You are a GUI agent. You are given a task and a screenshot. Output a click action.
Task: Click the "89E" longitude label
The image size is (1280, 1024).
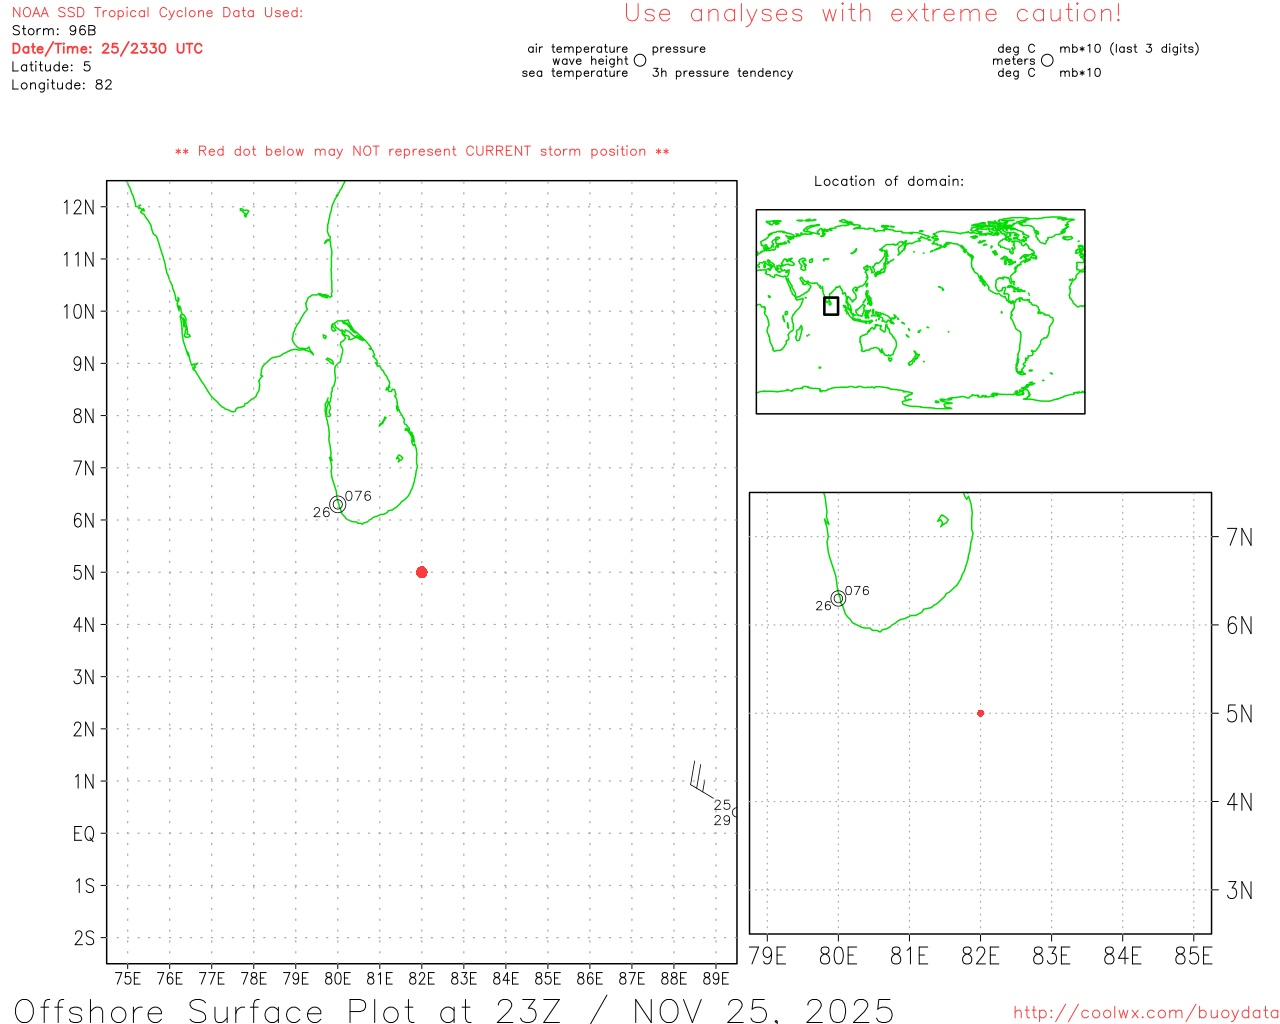coord(716,978)
